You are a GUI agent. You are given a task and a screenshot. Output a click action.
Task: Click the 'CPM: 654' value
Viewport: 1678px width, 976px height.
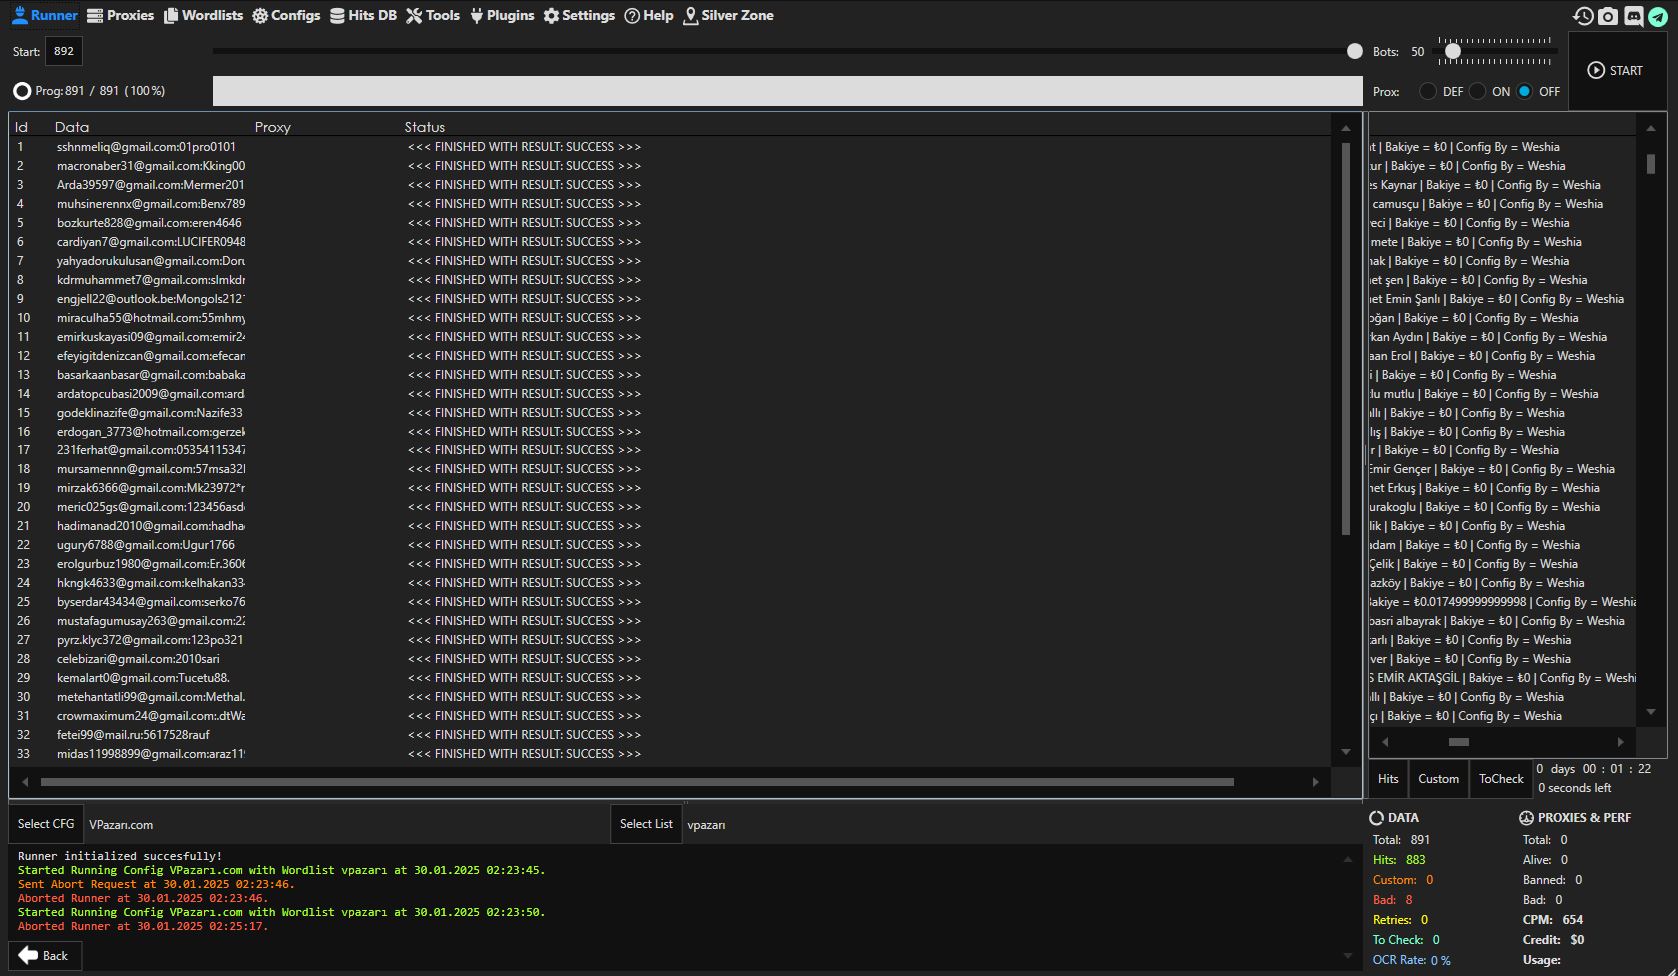[1553, 920]
